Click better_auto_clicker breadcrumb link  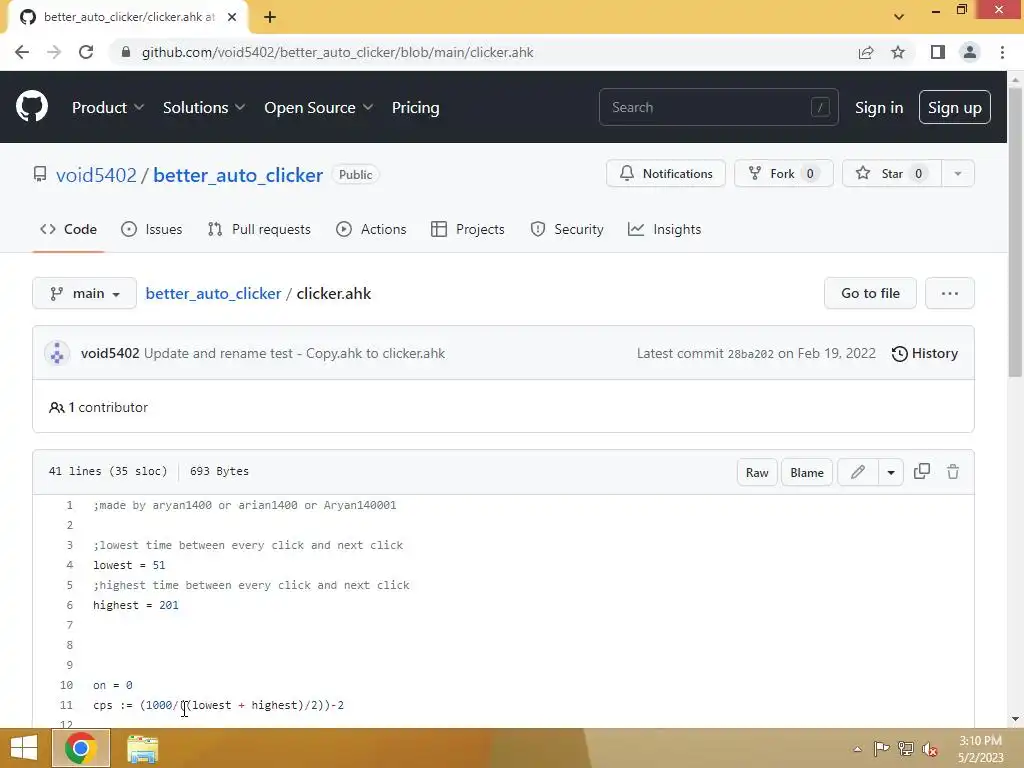[213, 294]
